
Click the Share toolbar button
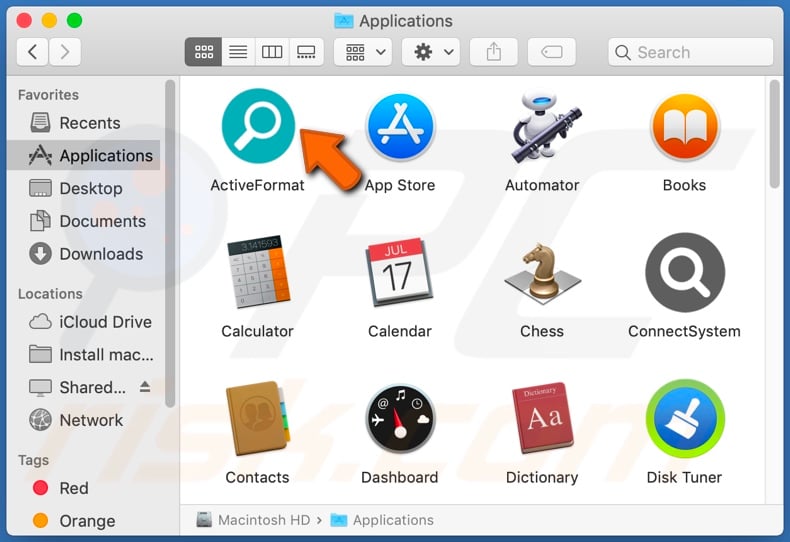coord(494,52)
